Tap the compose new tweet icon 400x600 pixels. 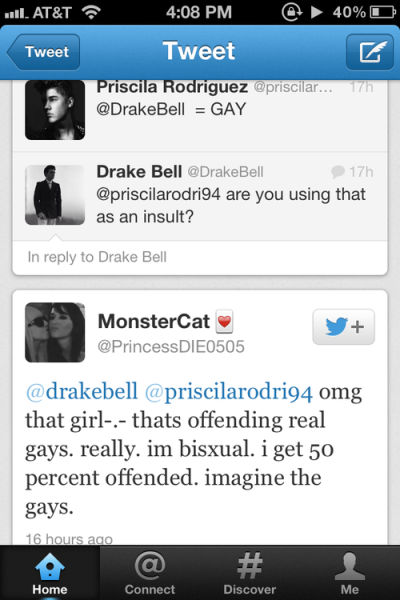pyautogui.click(x=370, y=52)
